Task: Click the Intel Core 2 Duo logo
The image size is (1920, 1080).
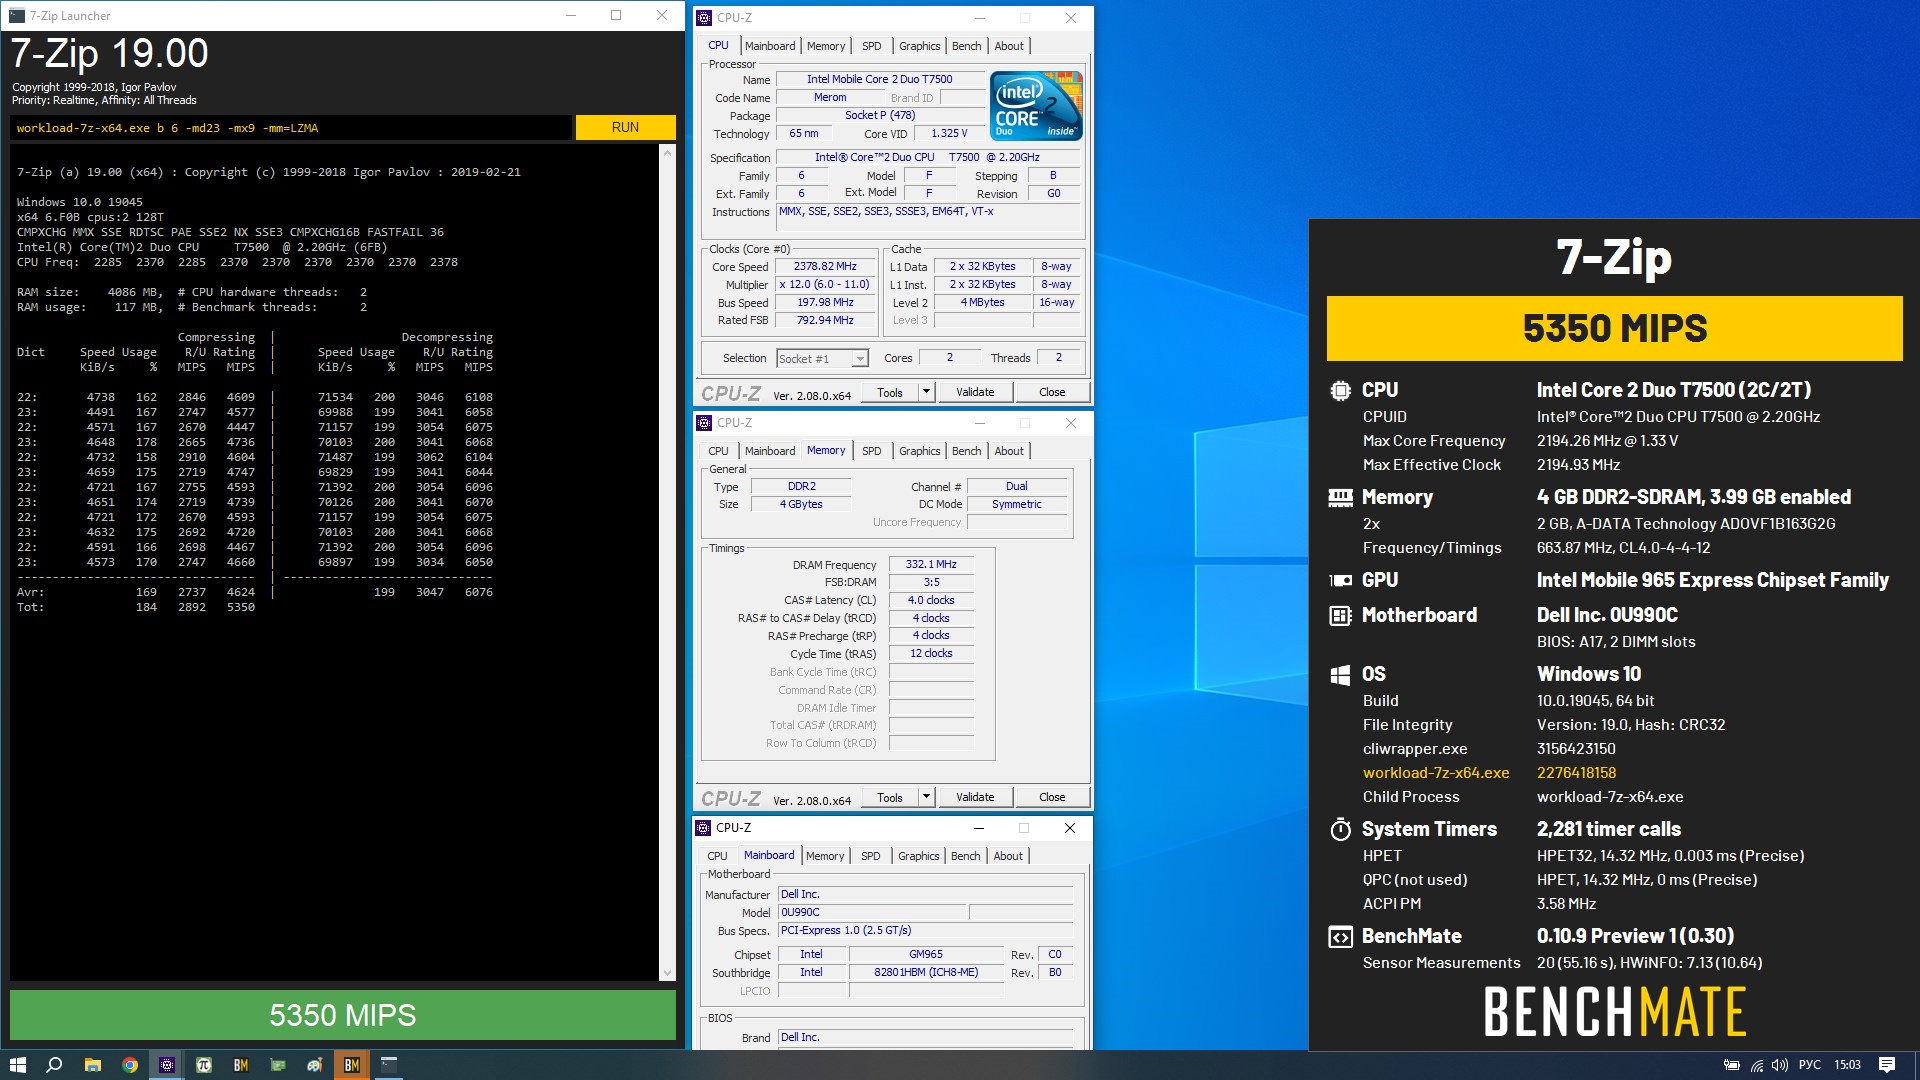Action: (1036, 106)
